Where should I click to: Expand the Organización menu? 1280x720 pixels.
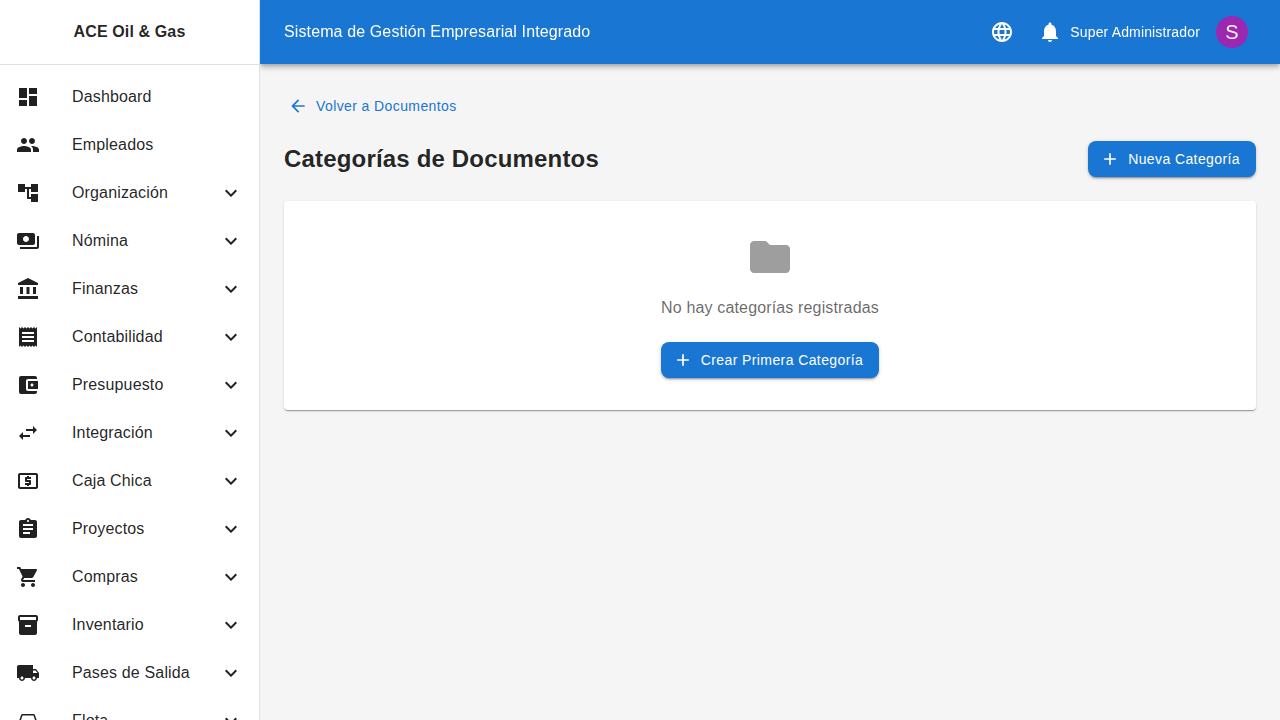[231, 192]
